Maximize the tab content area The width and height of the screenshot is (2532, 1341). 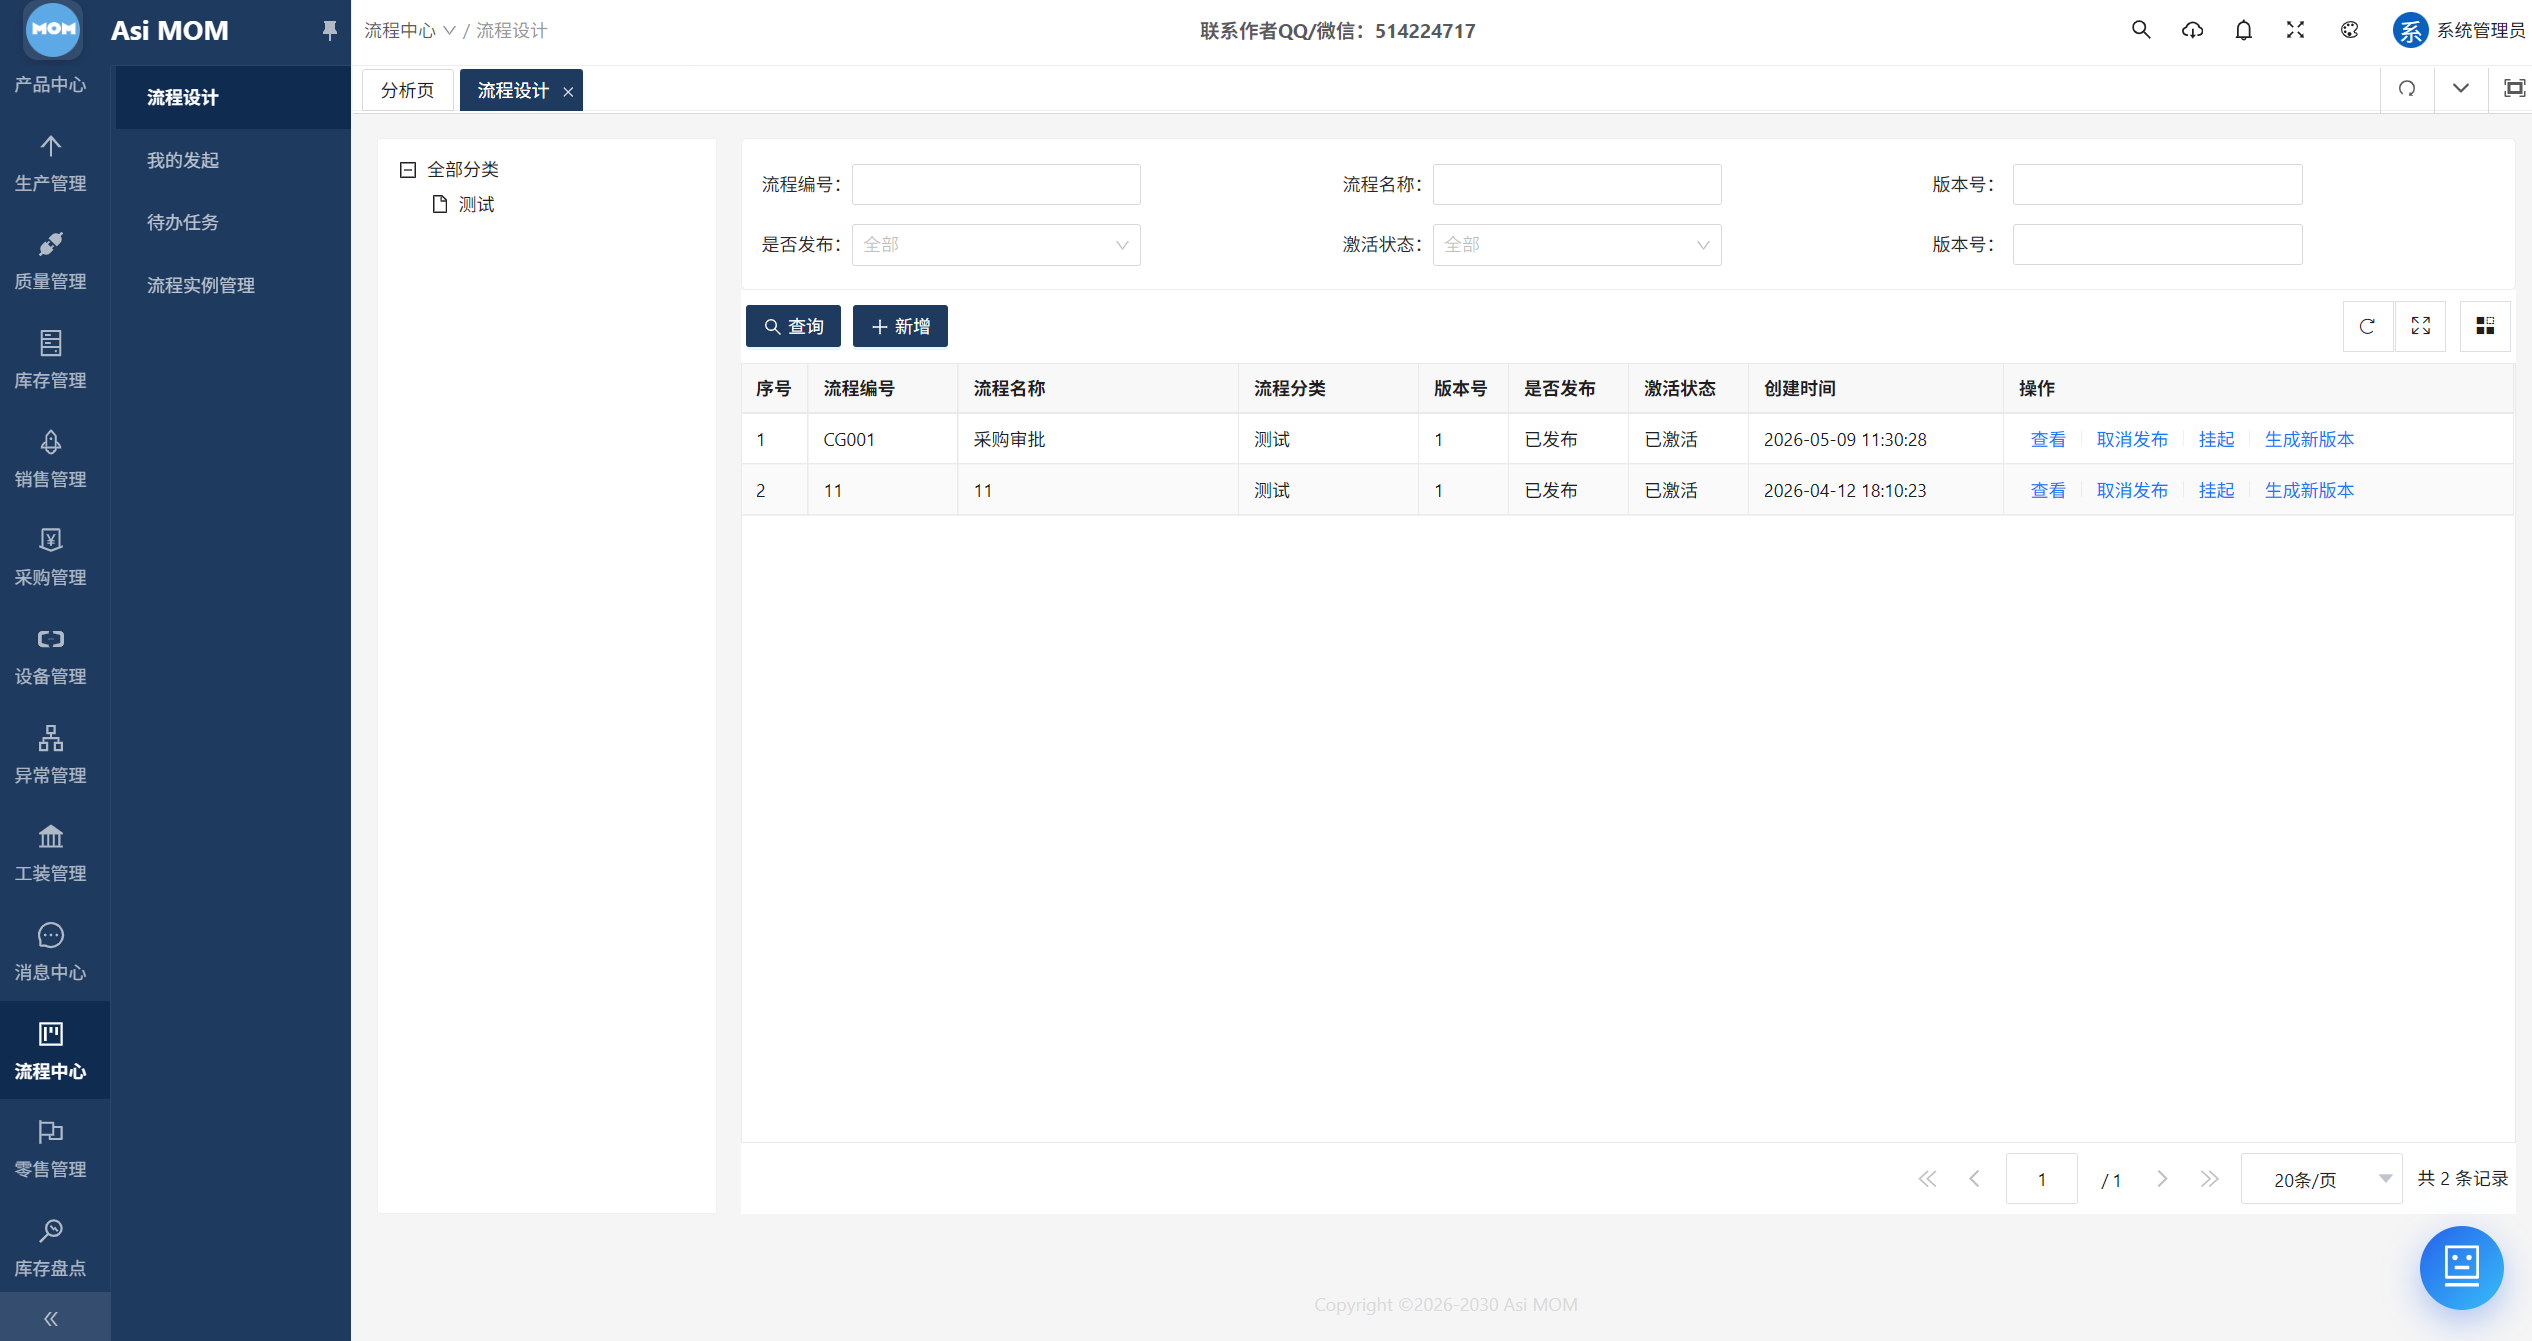2513,89
